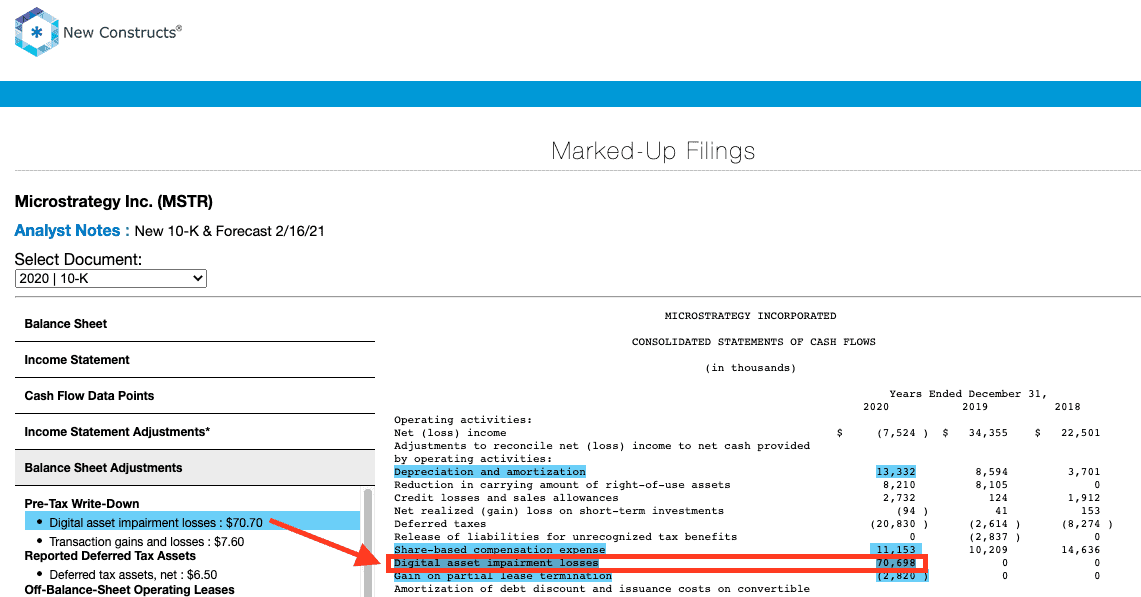Image resolution: width=1141 pixels, height=597 pixels.
Task: Open the Select Document dropdown showing 2020 | 10-K
Action: pos(111,278)
